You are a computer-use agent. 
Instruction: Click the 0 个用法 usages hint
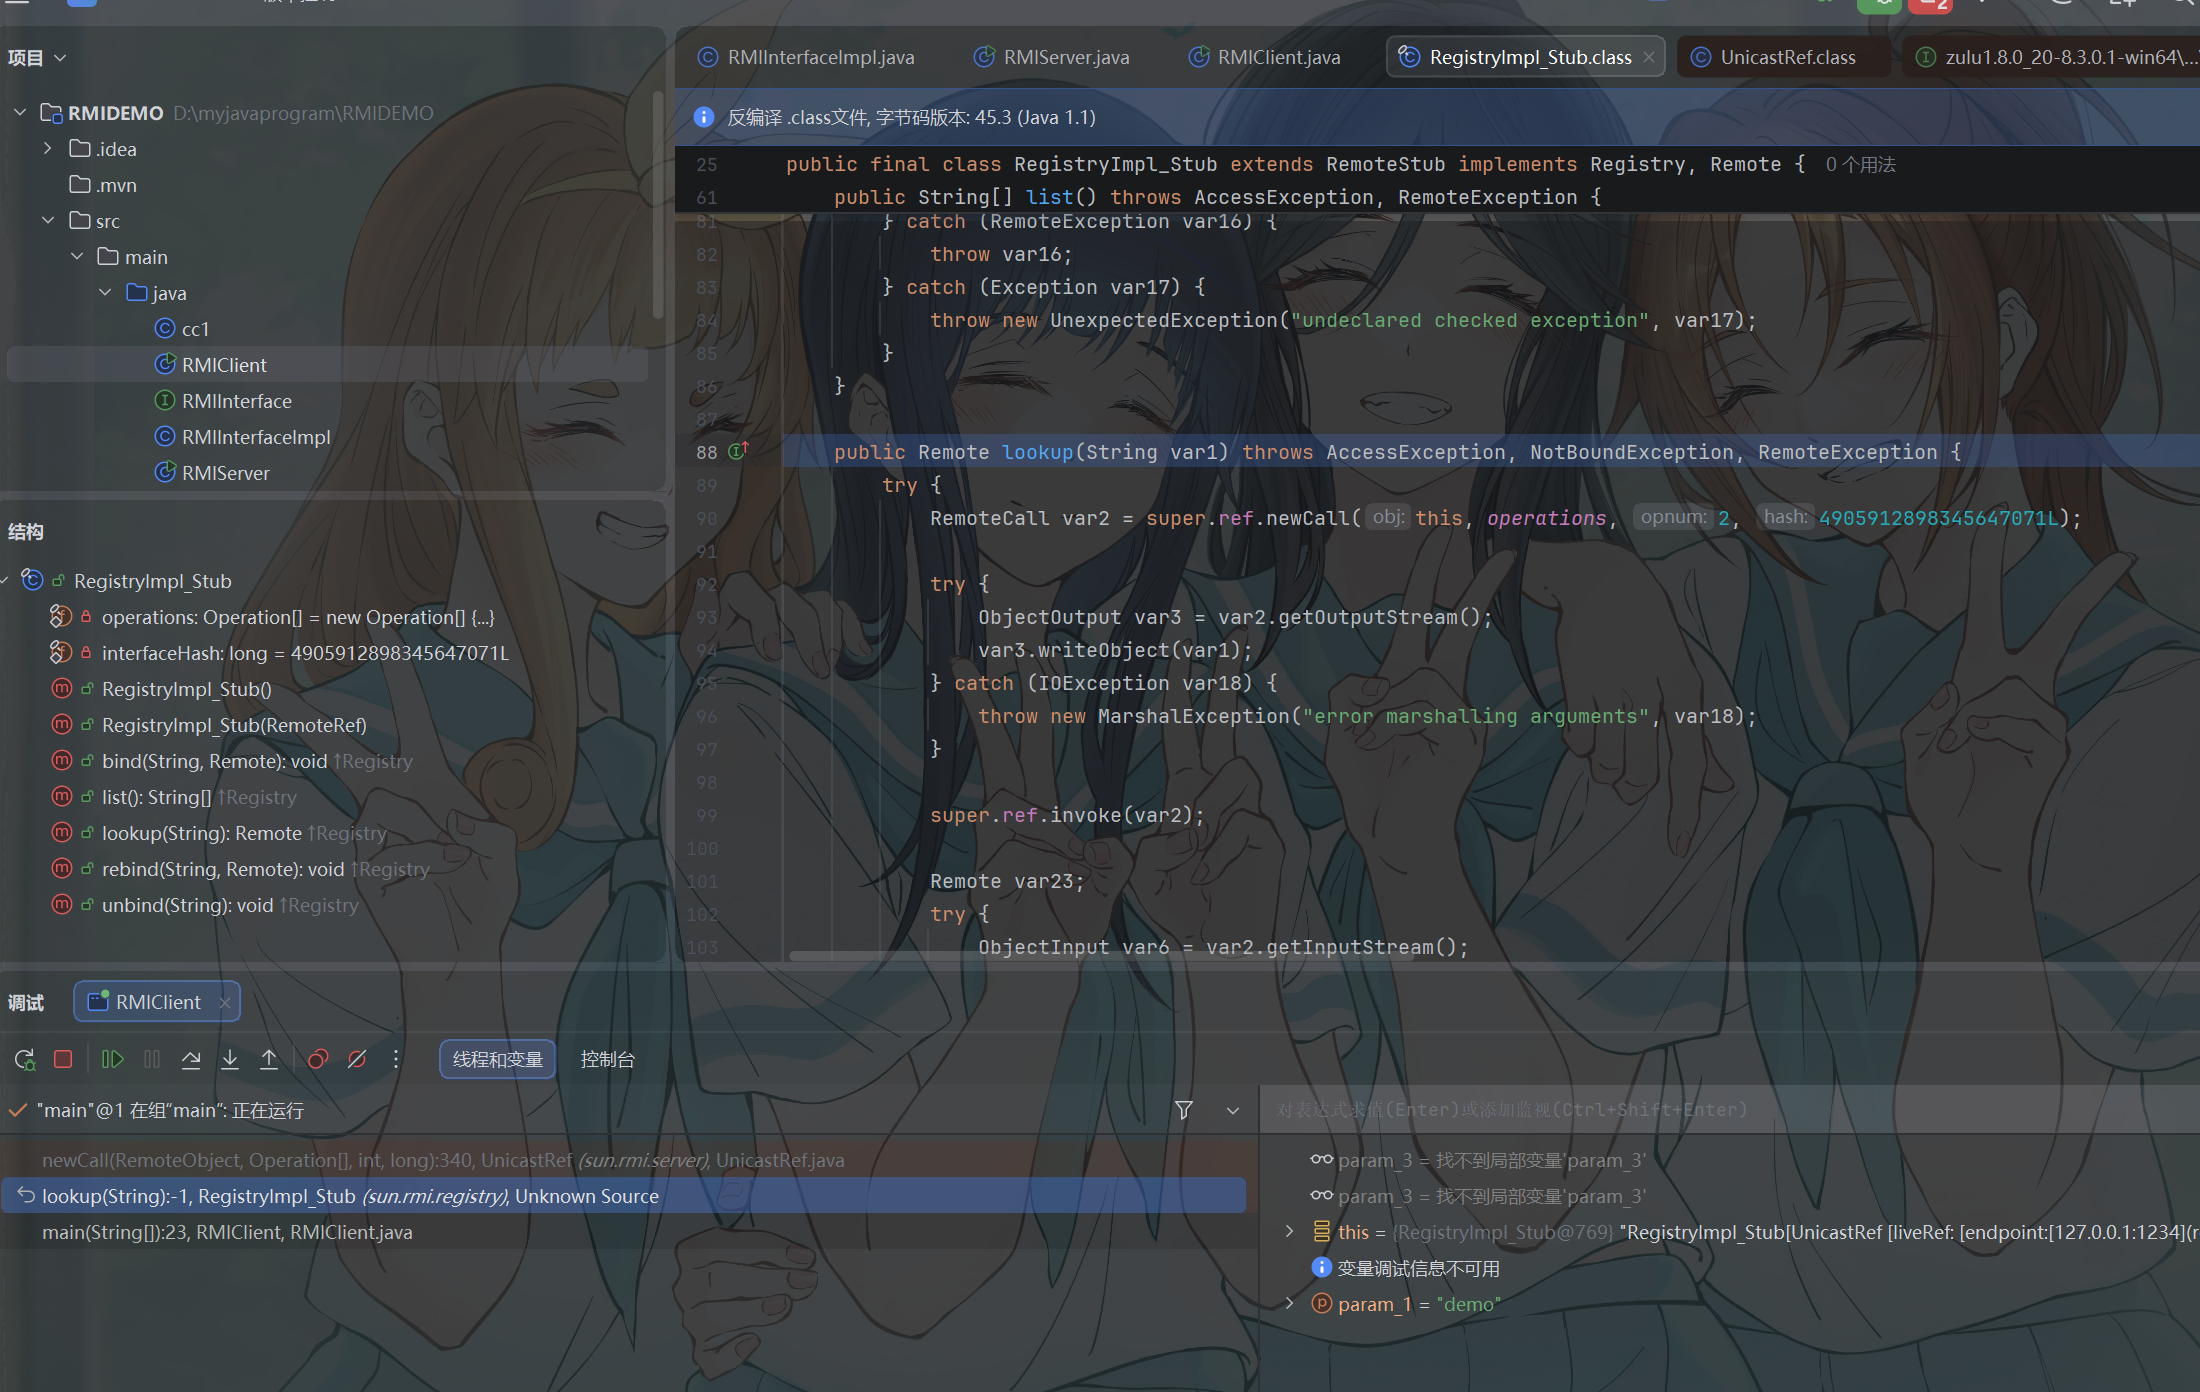pyautogui.click(x=1861, y=164)
